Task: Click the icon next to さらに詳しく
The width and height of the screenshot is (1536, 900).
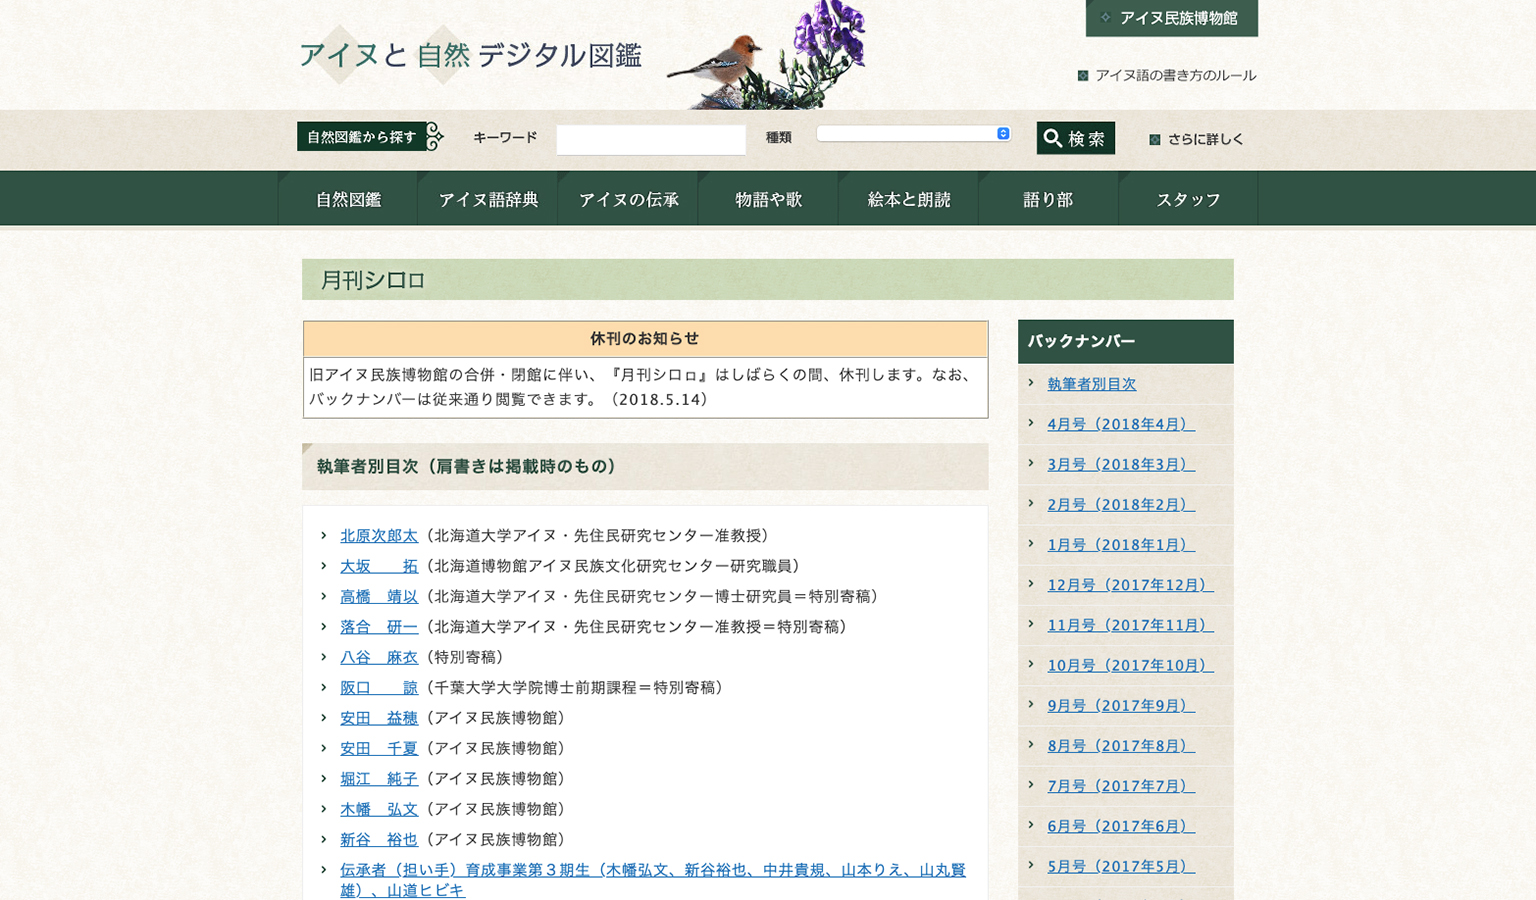Action: pyautogui.click(x=1154, y=139)
